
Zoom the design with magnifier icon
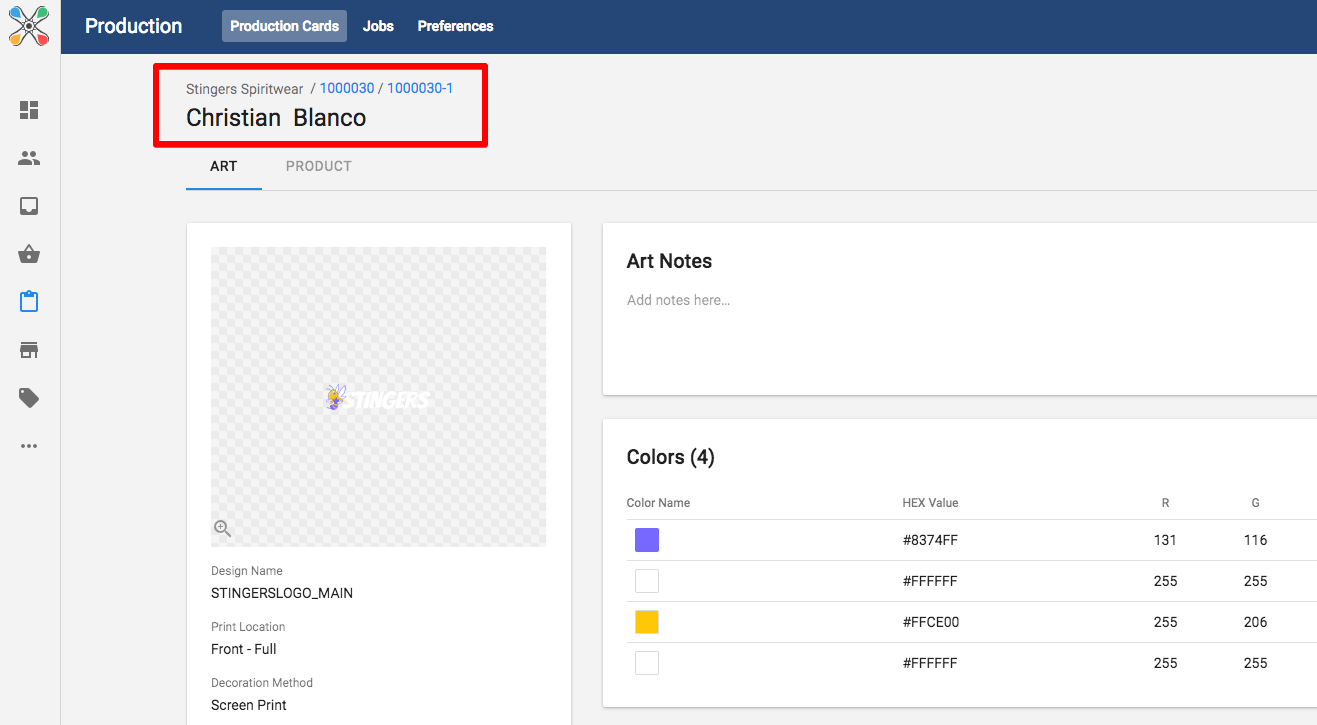point(223,529)
